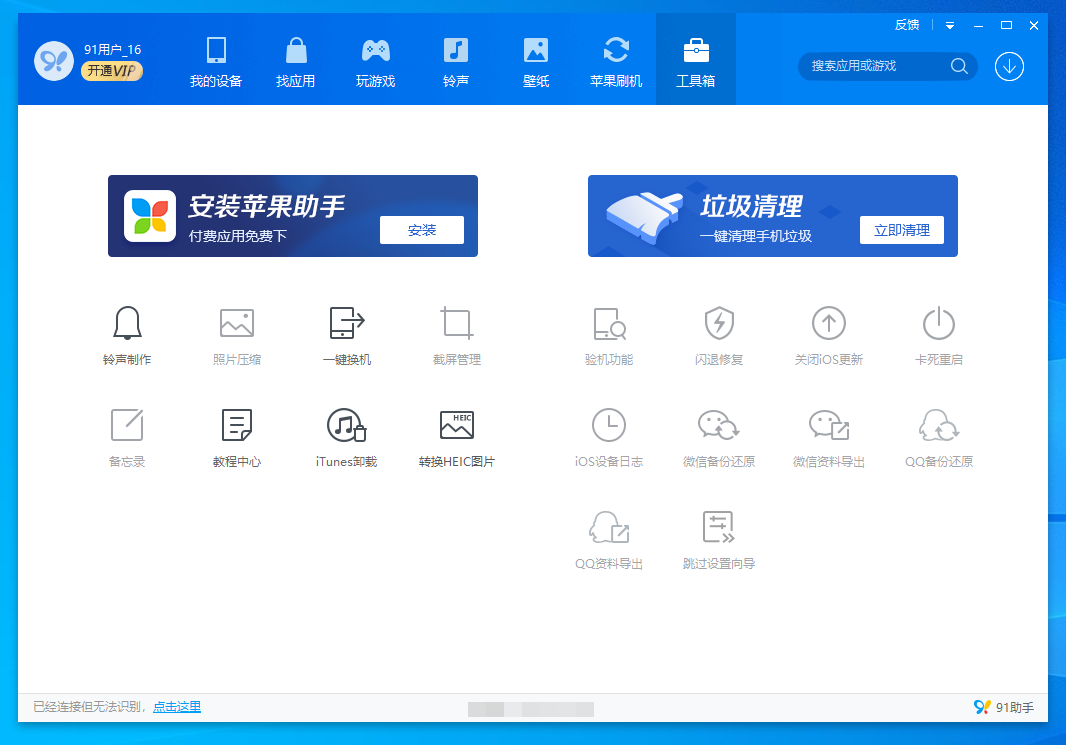Click the 点击这里 link in status bar
This screenshot has height=745, width=1066.
(177, 707)
